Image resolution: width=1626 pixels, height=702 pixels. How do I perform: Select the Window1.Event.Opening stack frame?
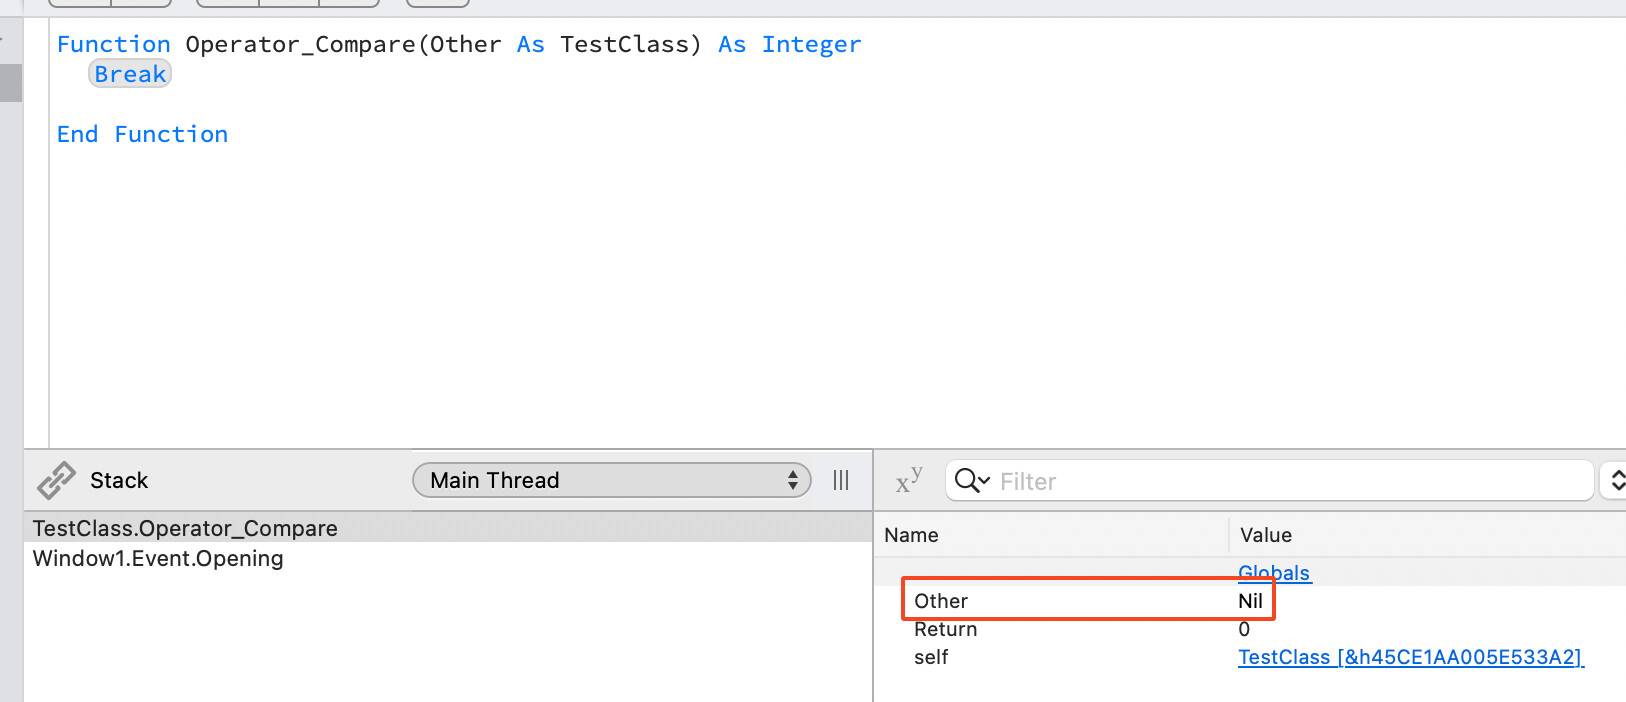coord(158,558)
